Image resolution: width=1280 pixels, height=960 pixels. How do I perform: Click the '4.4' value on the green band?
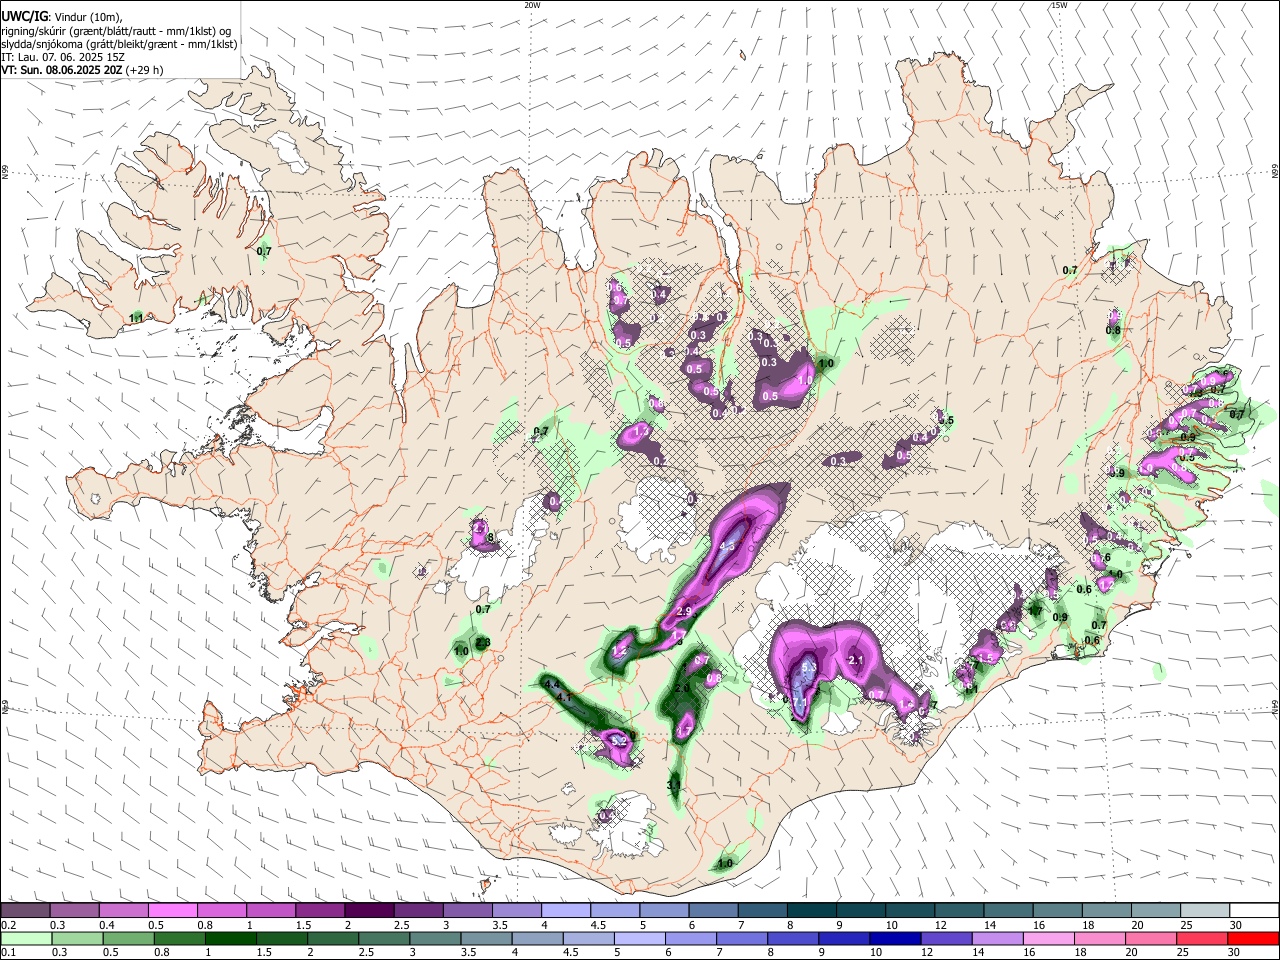coord(551,685)
